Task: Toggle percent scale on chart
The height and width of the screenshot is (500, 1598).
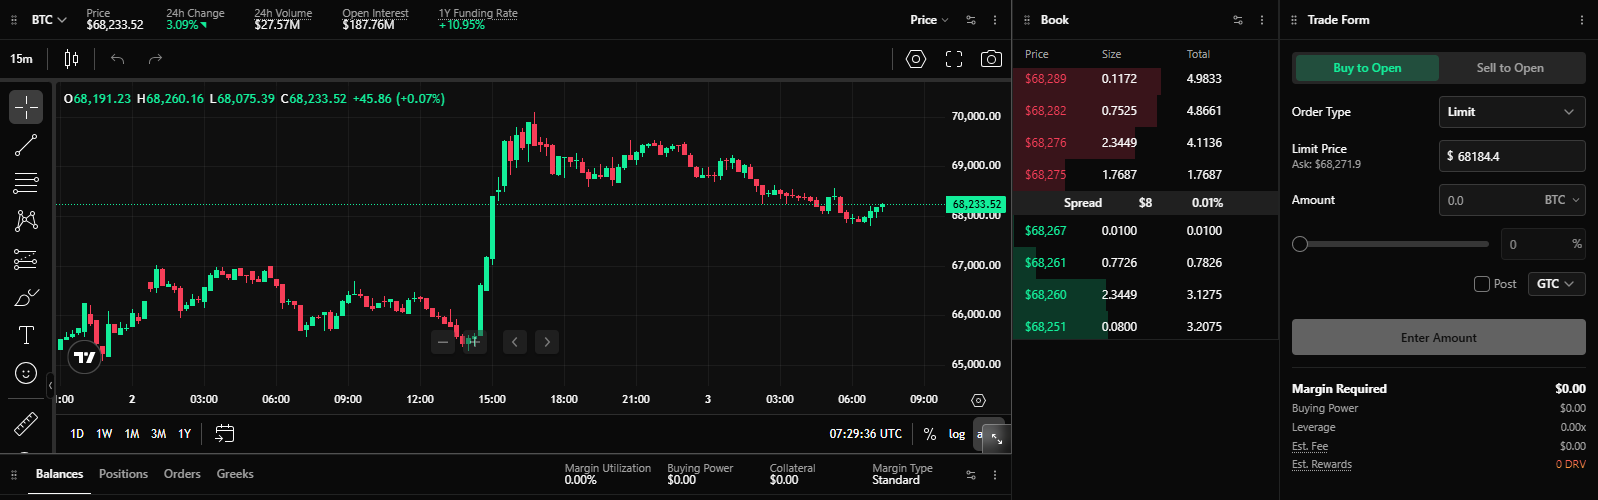Action: point(930,434)
